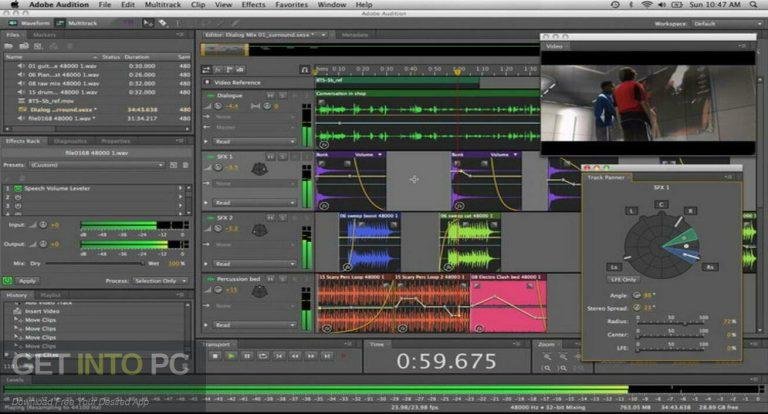
Task: Click the green Play button in Transport
Action: tap(231, 356)
